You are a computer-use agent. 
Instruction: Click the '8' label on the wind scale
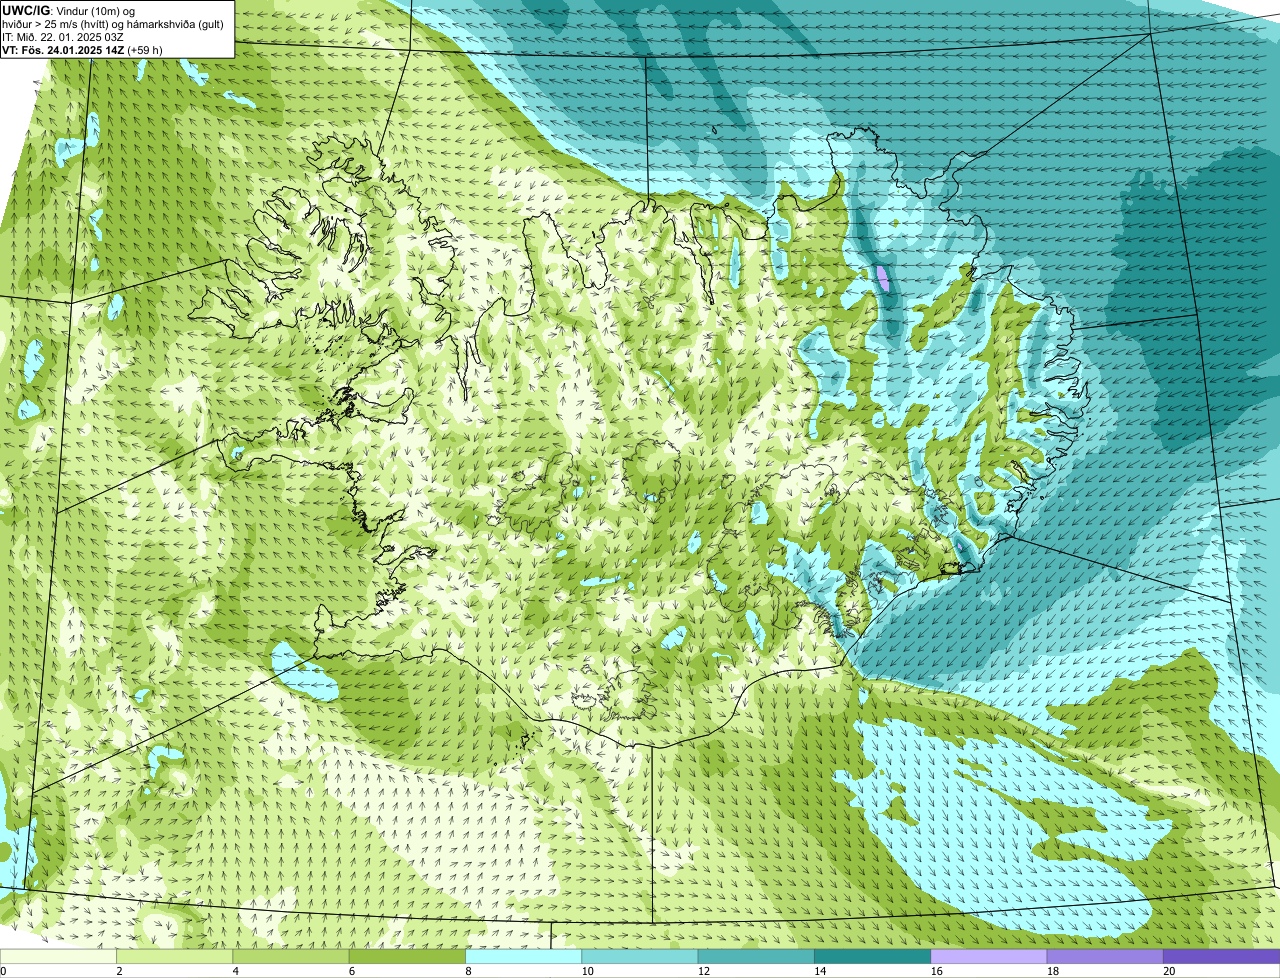[468, 971]
